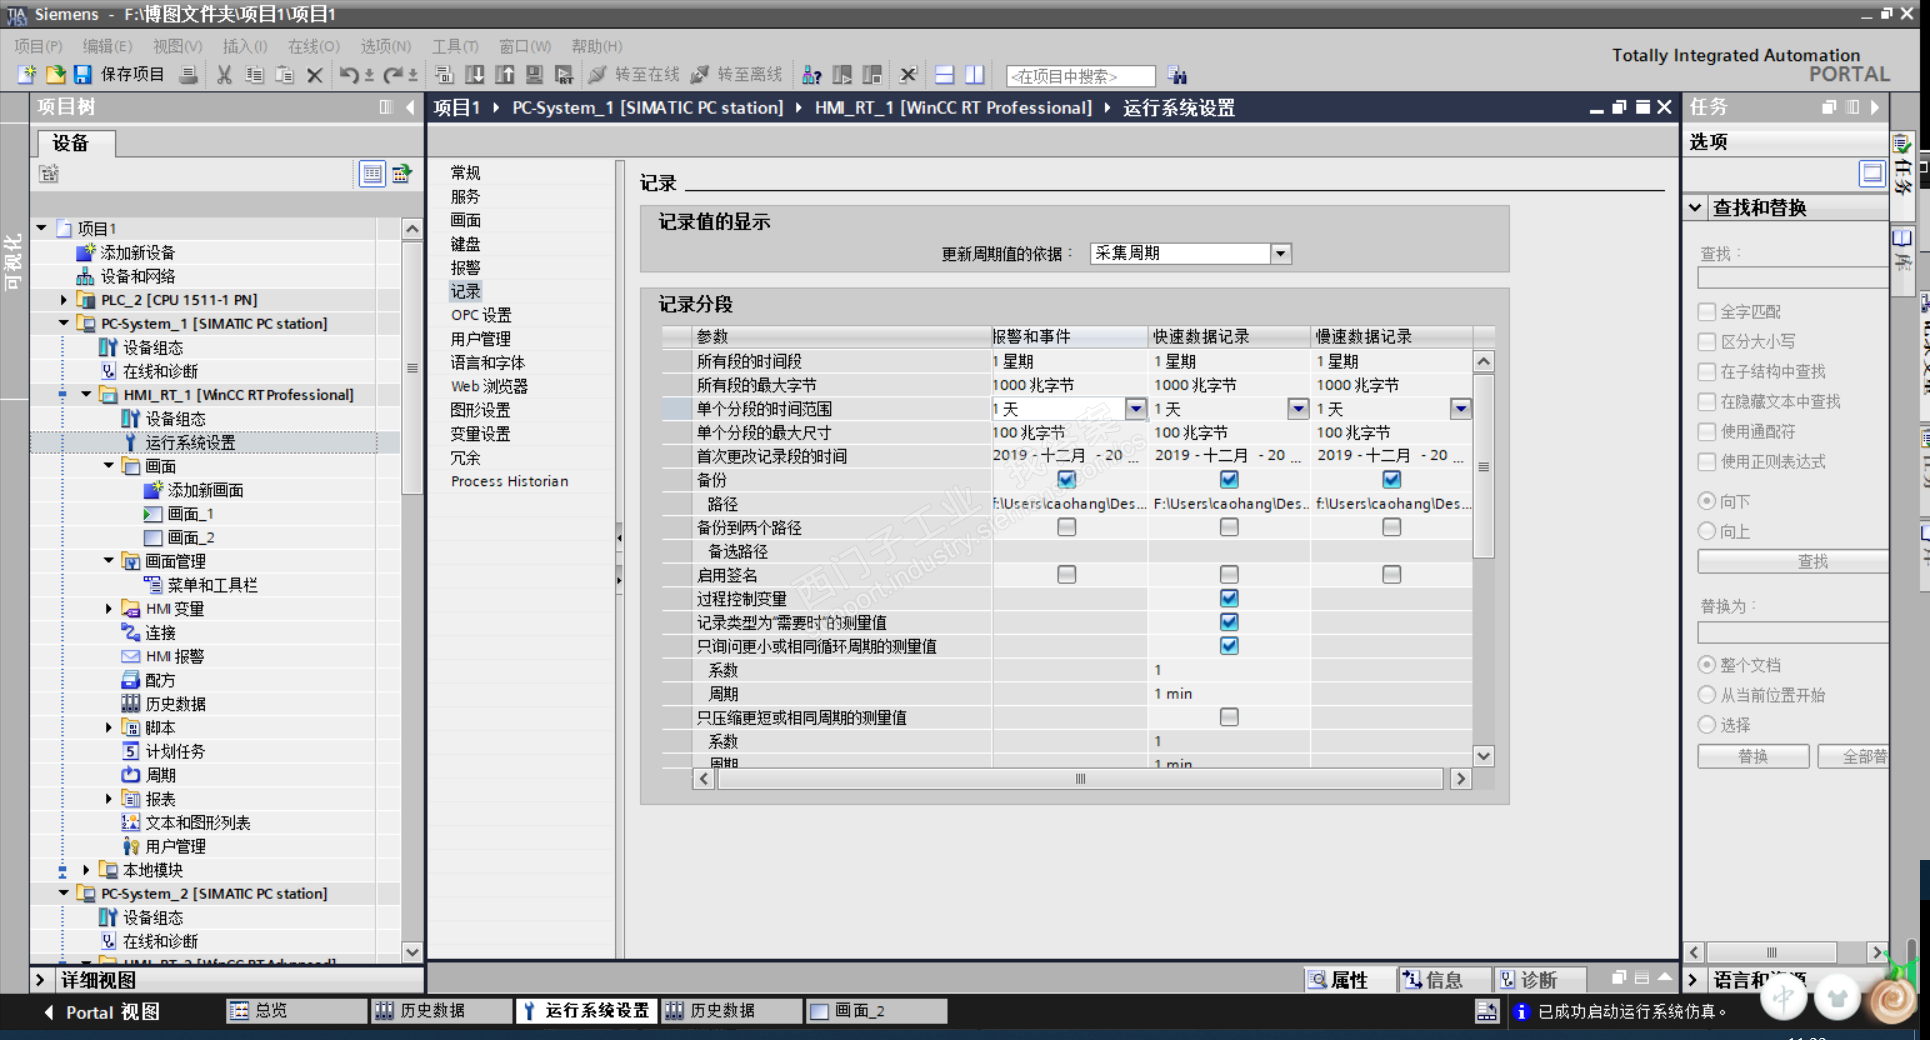The image size is (1930, 1040).
Task: Start simulation using the toolbar icon
Action: 535,75
